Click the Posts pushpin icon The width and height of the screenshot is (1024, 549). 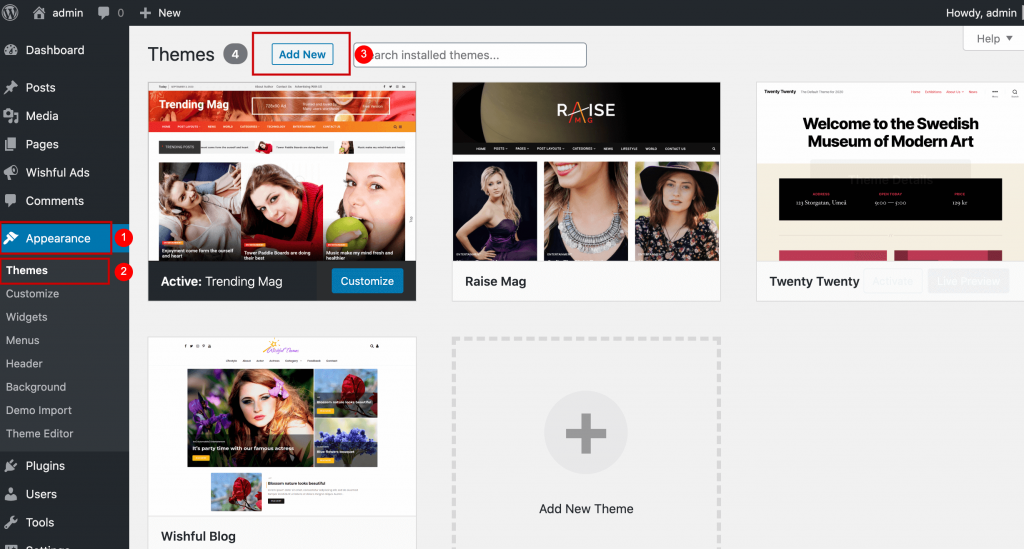tap(10, 87)
